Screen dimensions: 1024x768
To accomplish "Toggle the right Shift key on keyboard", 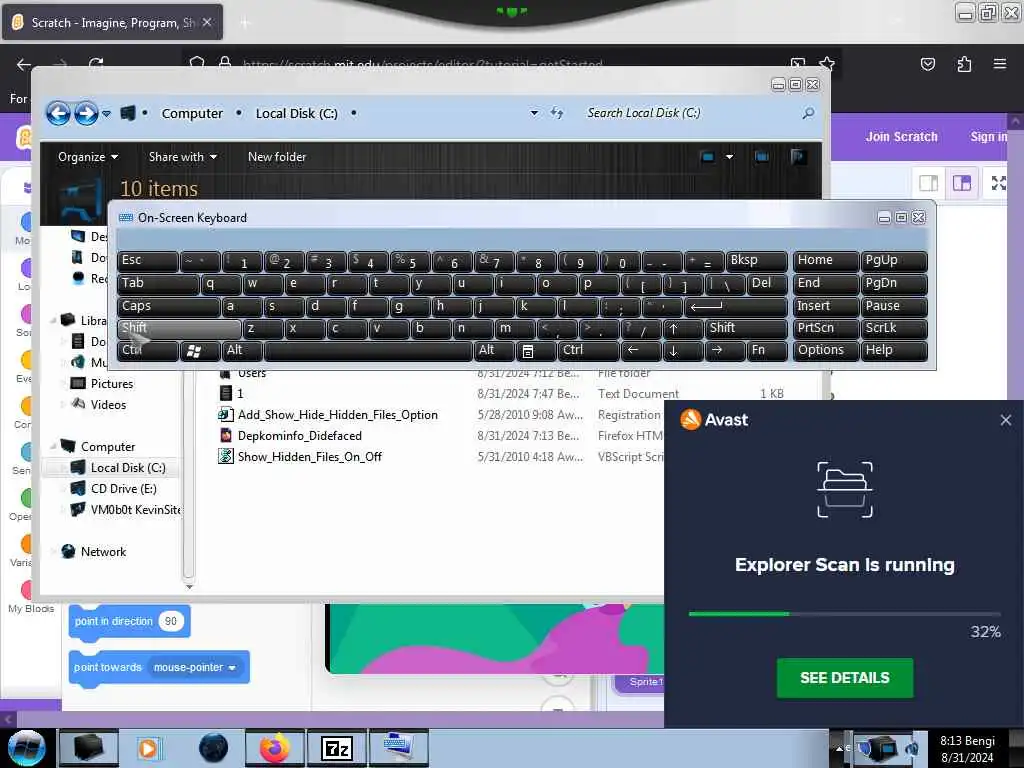I will coord(746,328).
